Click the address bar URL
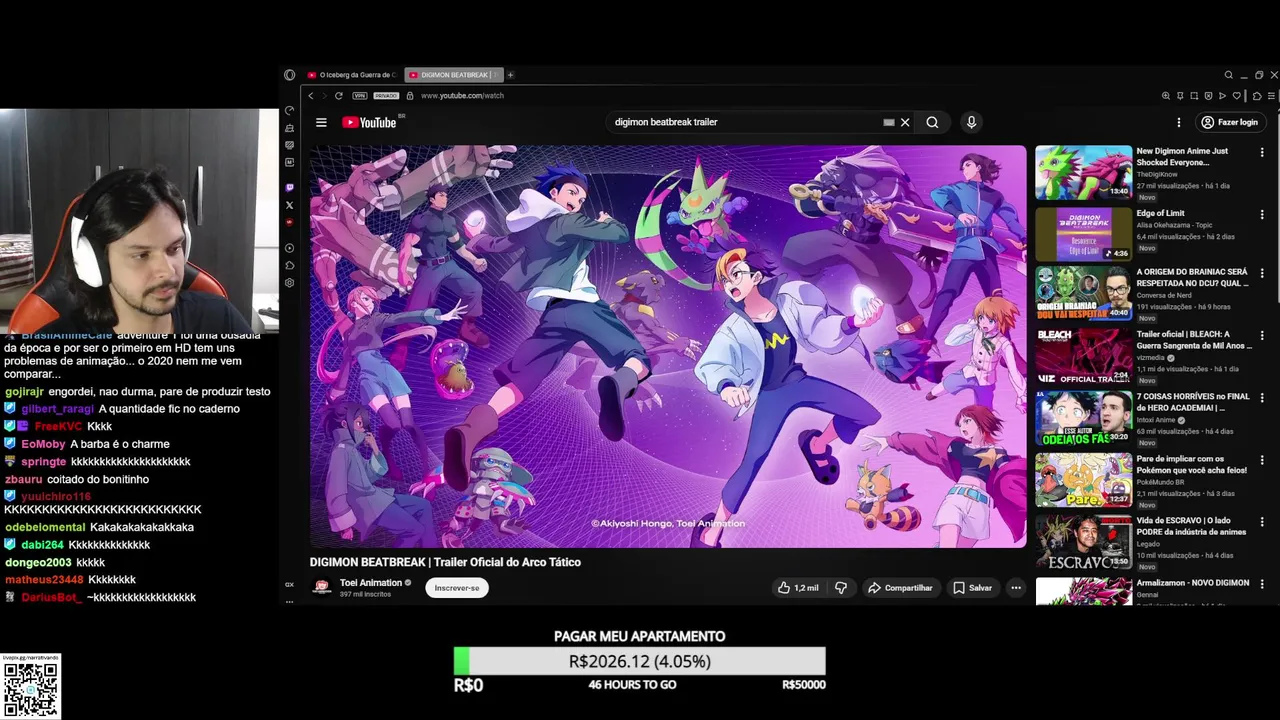Screen dimensions: 1280x720 coord(462,96)
